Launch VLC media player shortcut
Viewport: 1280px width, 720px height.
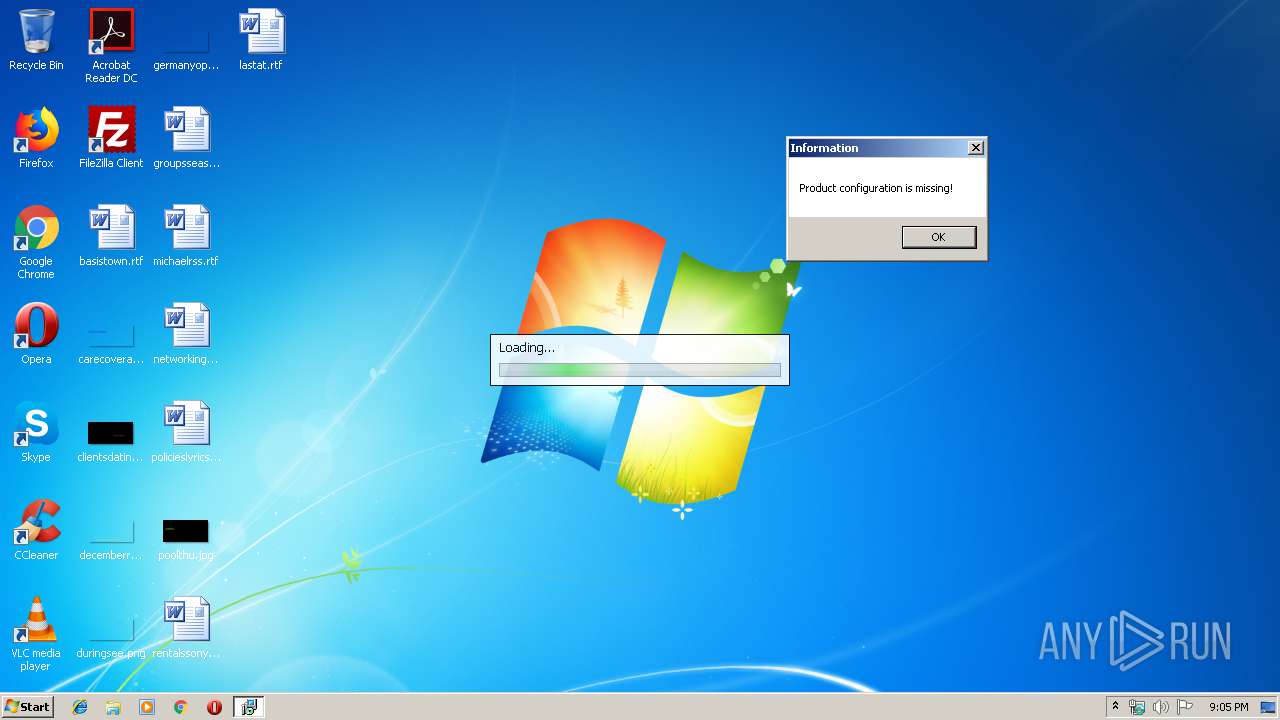(36, 634)
